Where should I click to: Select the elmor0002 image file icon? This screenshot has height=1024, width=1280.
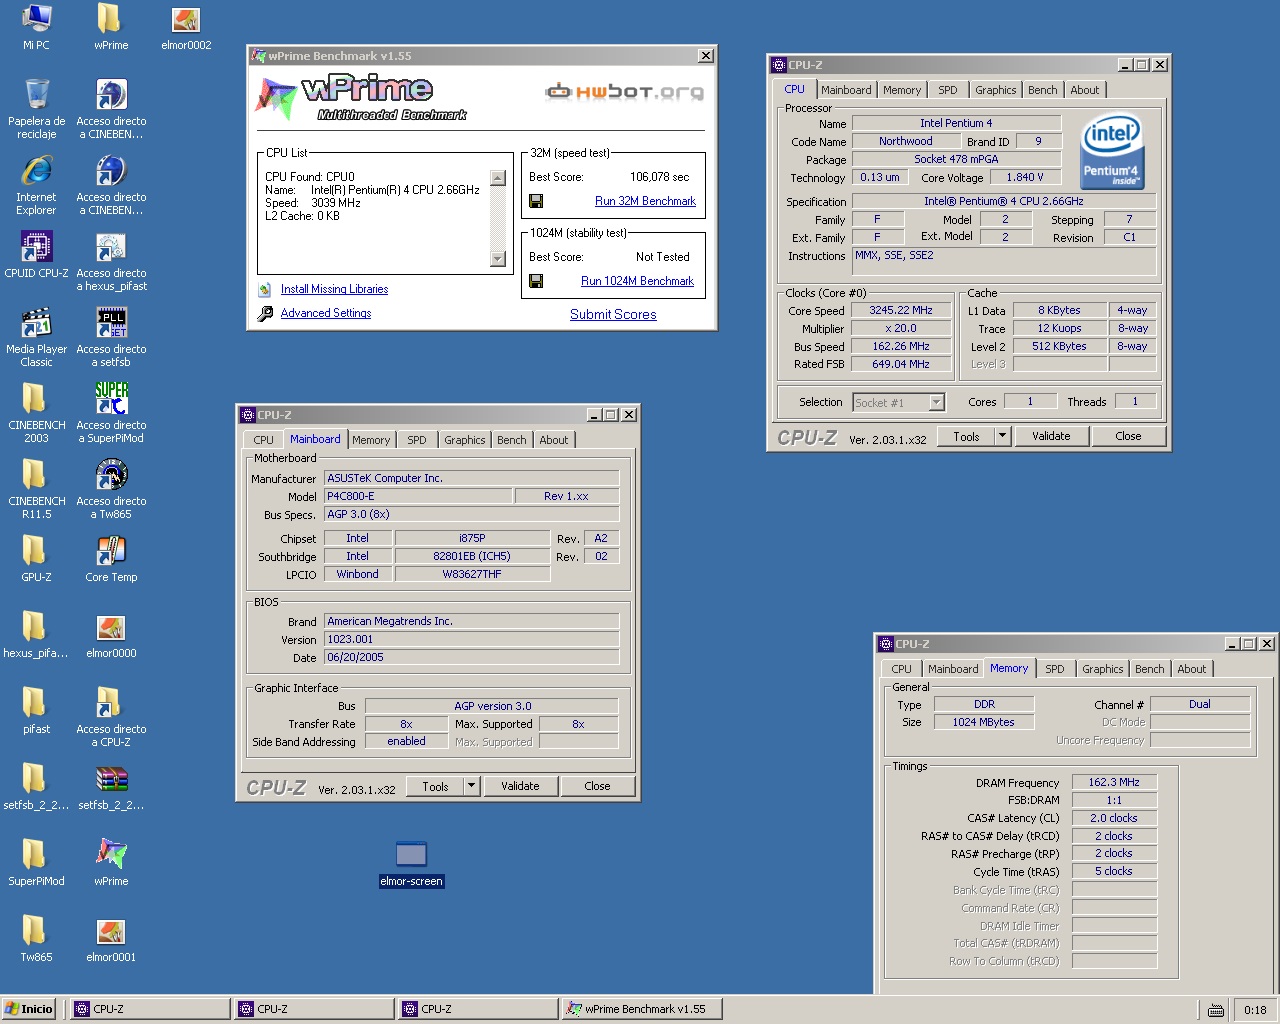(186, 19)
